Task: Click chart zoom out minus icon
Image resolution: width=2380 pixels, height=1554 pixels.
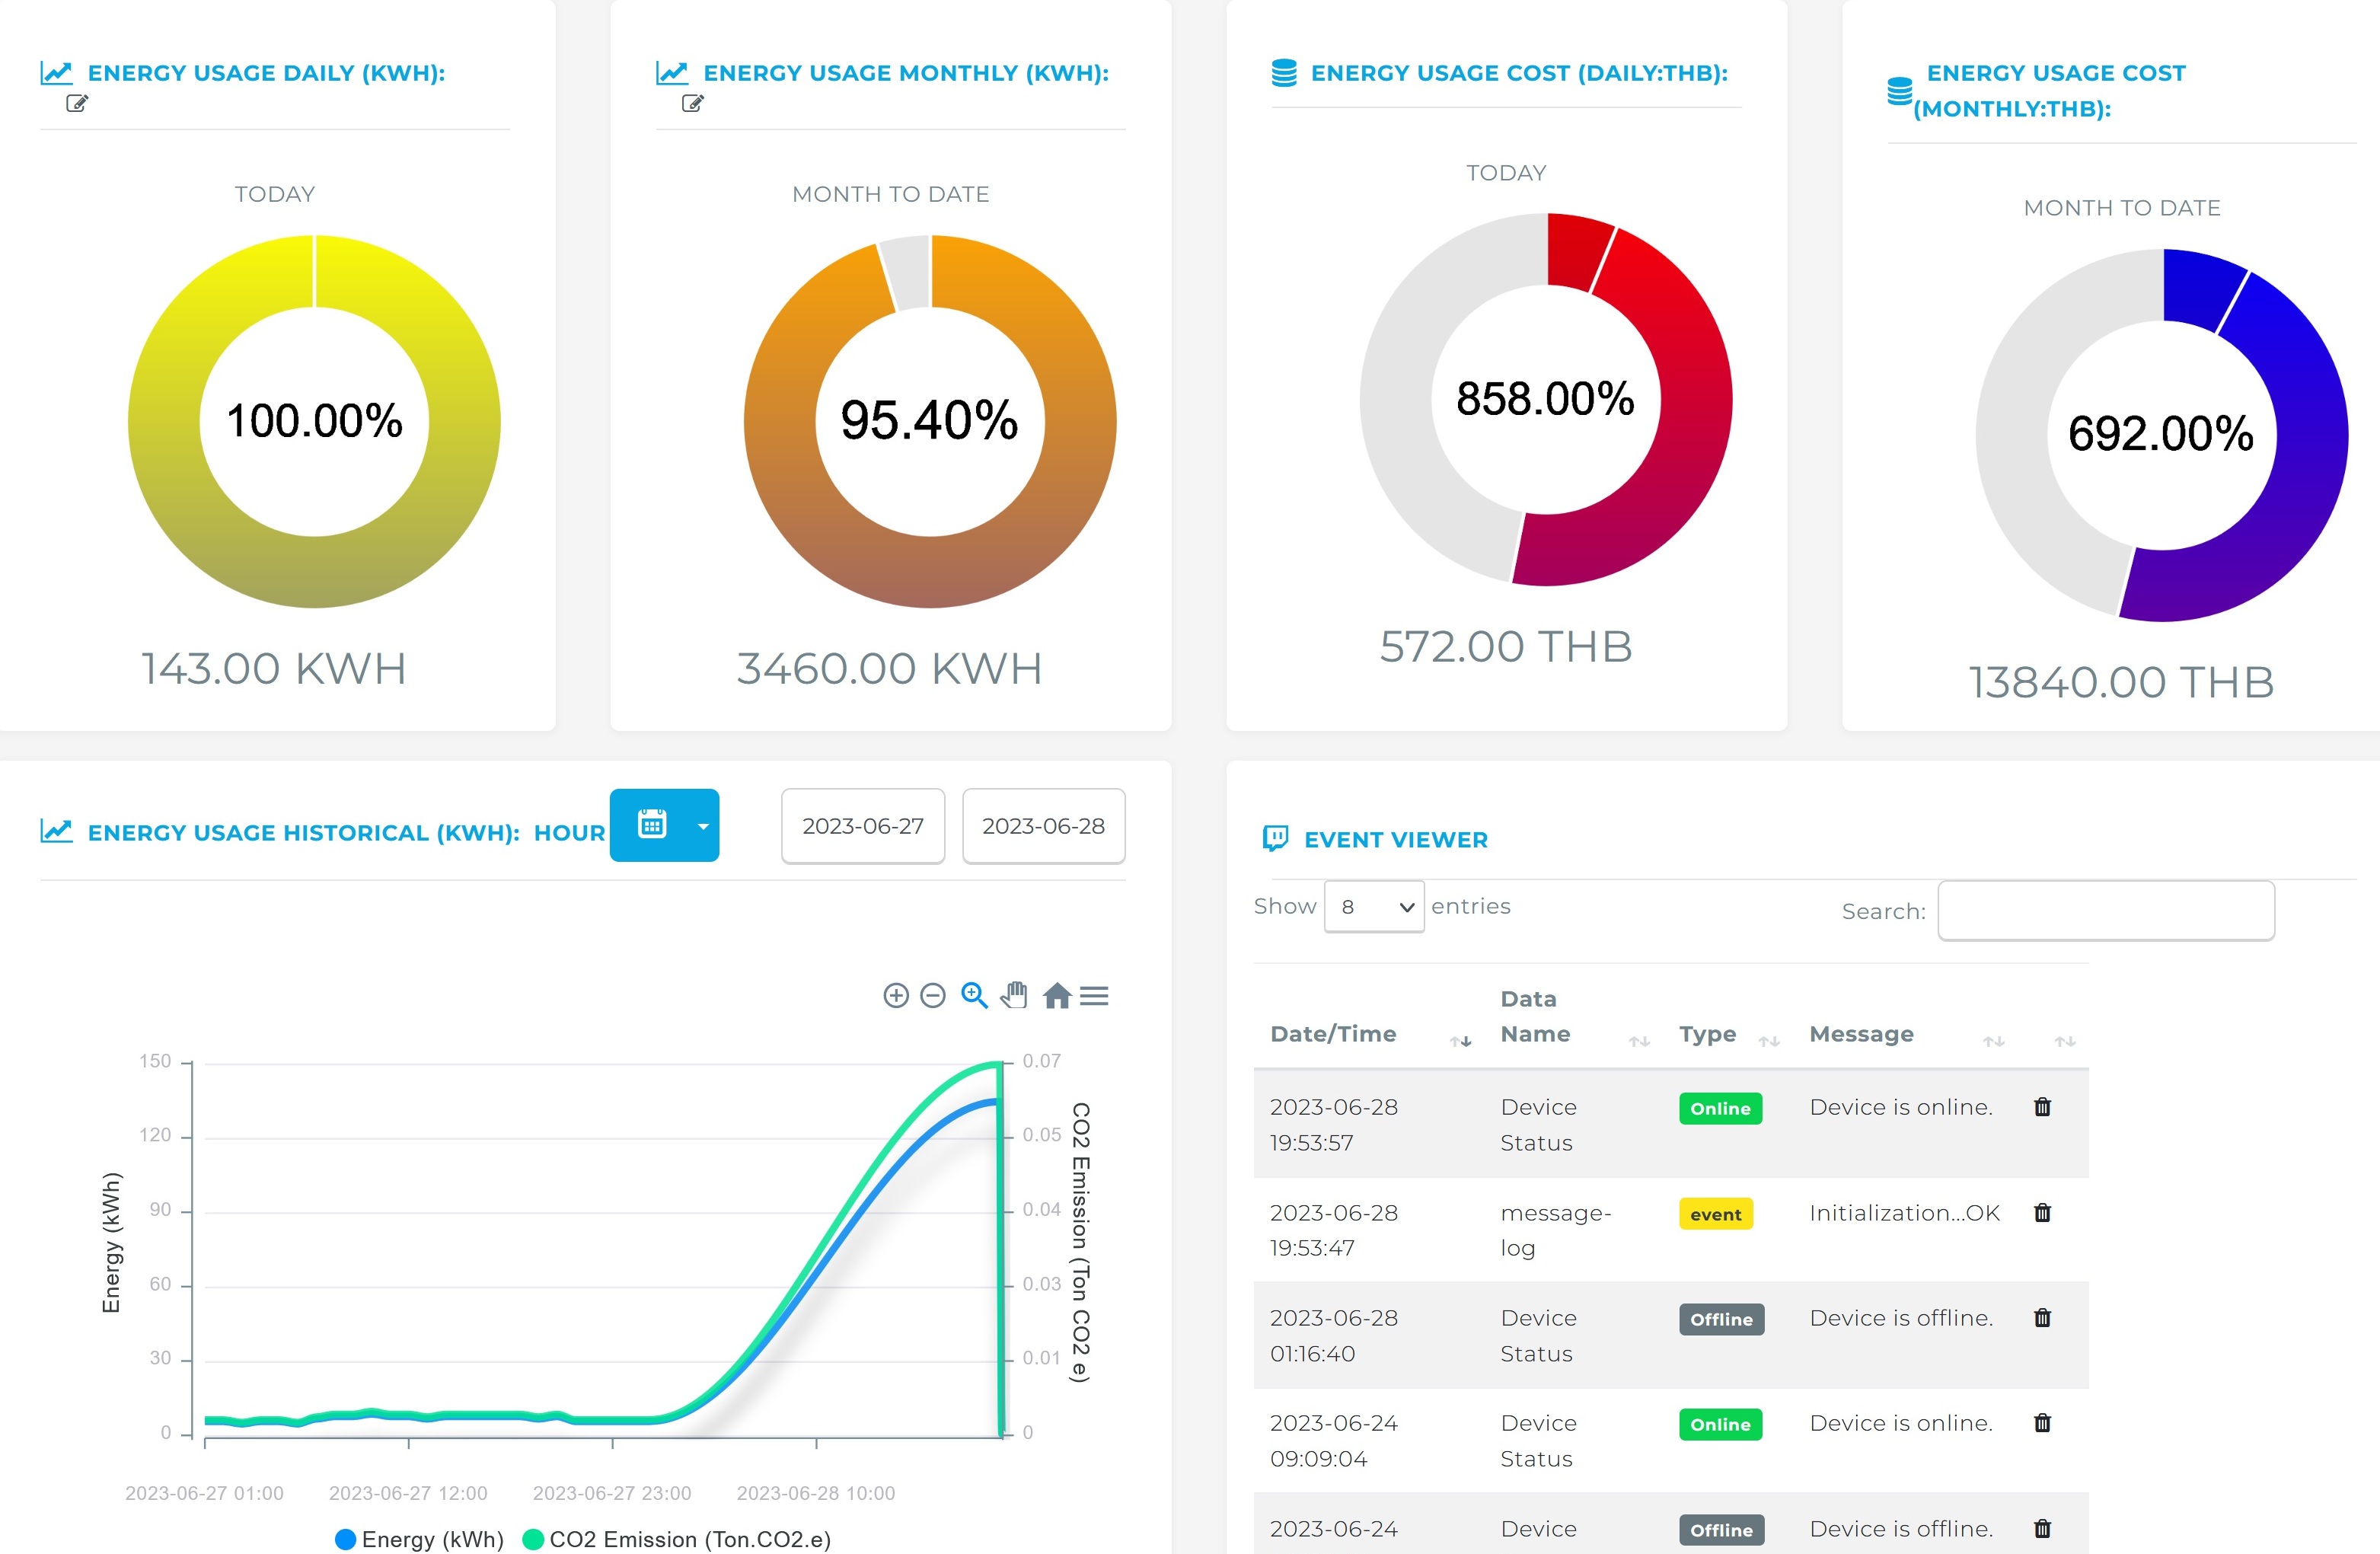Action: 932,995
